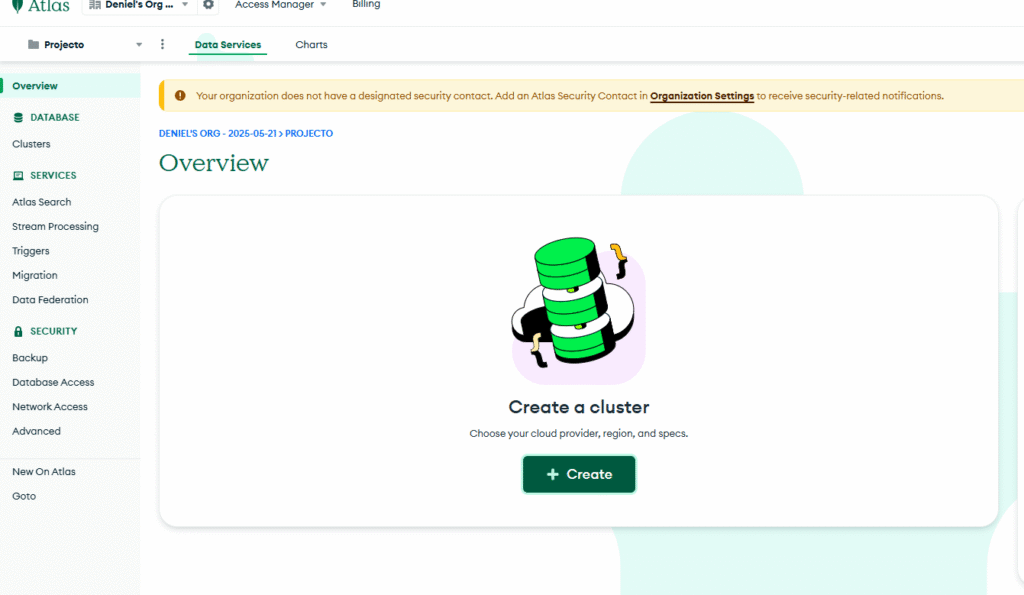Click the warning icon in banner
Image resolution: width=1024 pixels, height=595 pixels.
click(x=180, y=96)
